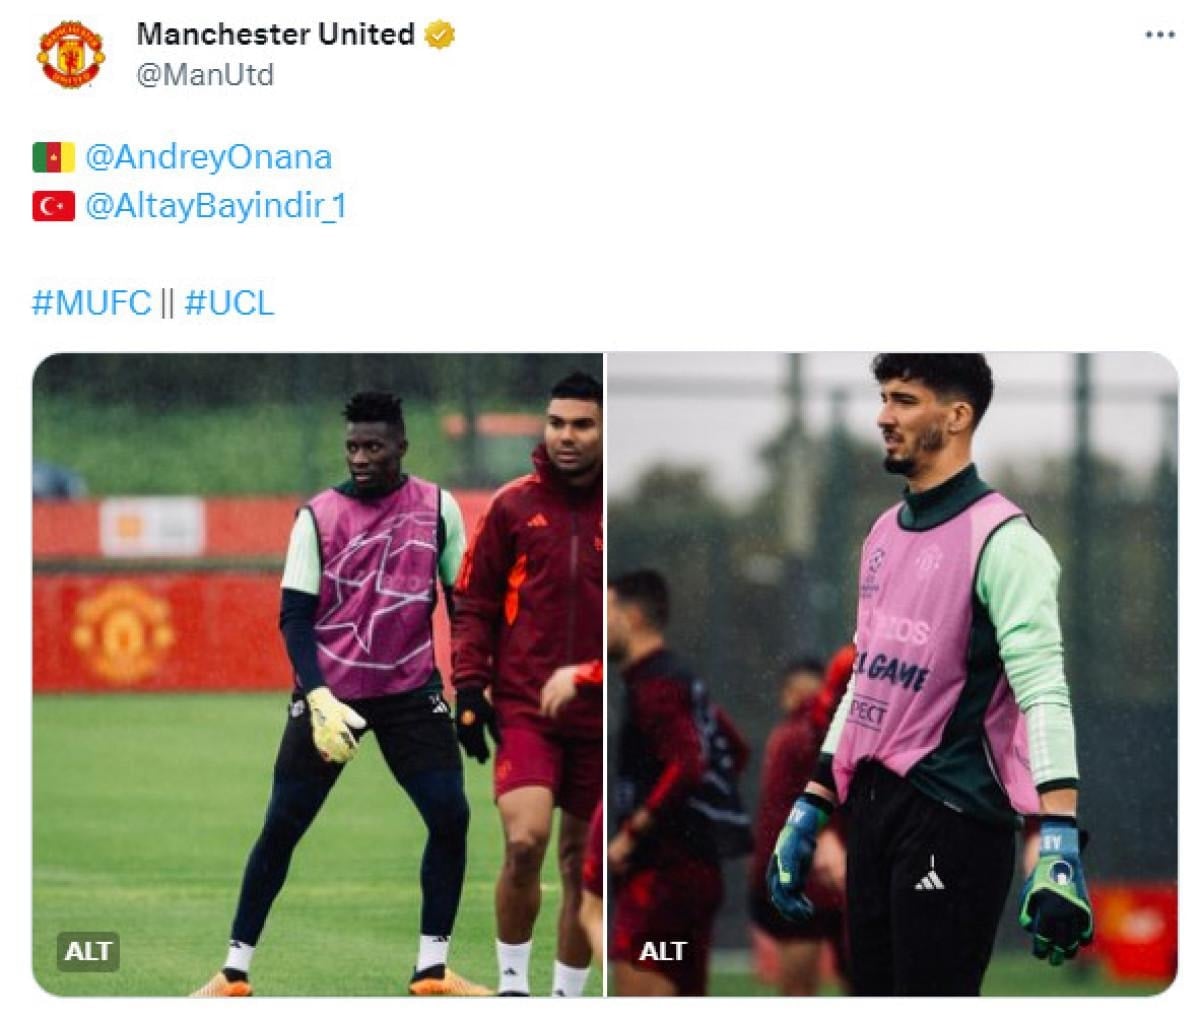Open the #UCL hashtag

(229, 302)
